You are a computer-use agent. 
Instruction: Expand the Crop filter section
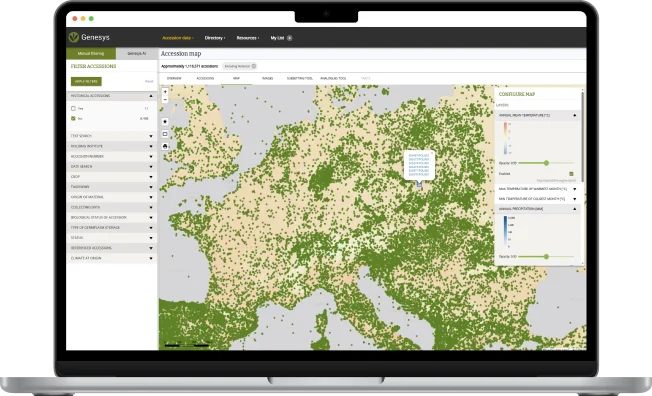(111, 177)
